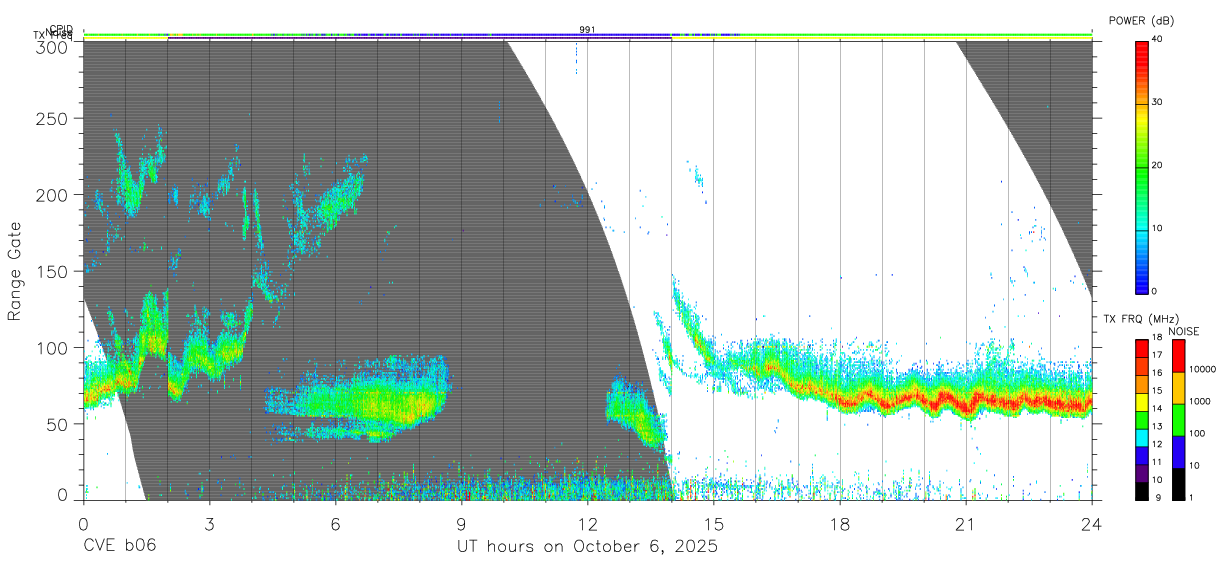Screen dimensions: 1228x567
Task: Click the CPID label at top left
Action: (x=61, y=29)
